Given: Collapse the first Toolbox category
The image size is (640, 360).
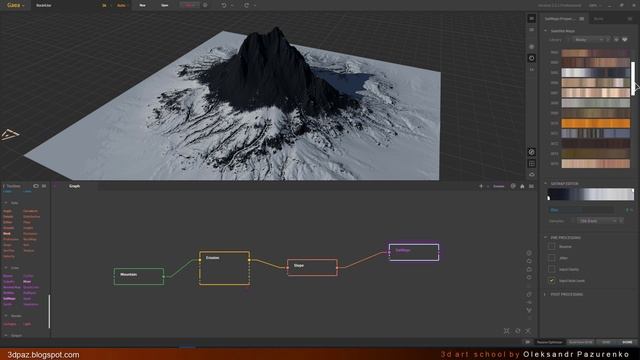Looking at the screenshot, I should [x=6, y=203].
